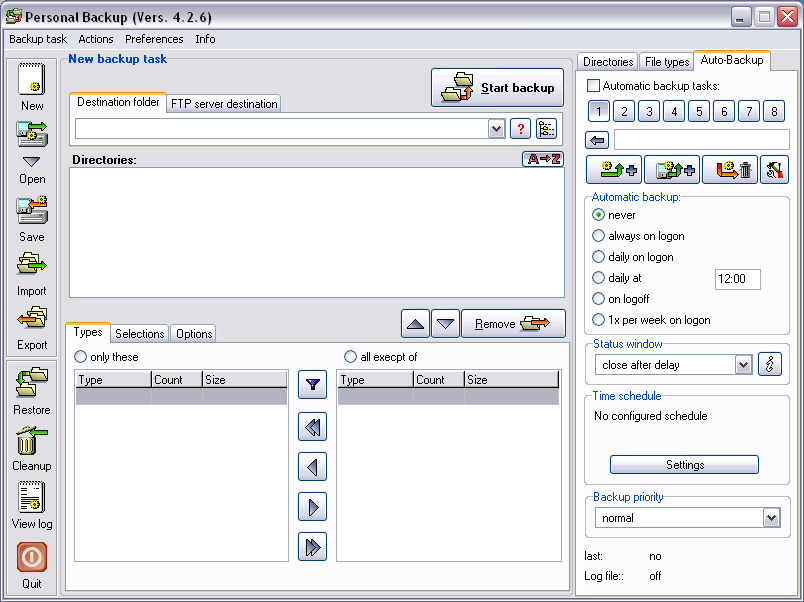
Task: Select 'daily at' radio button
Action: [598, 278]
